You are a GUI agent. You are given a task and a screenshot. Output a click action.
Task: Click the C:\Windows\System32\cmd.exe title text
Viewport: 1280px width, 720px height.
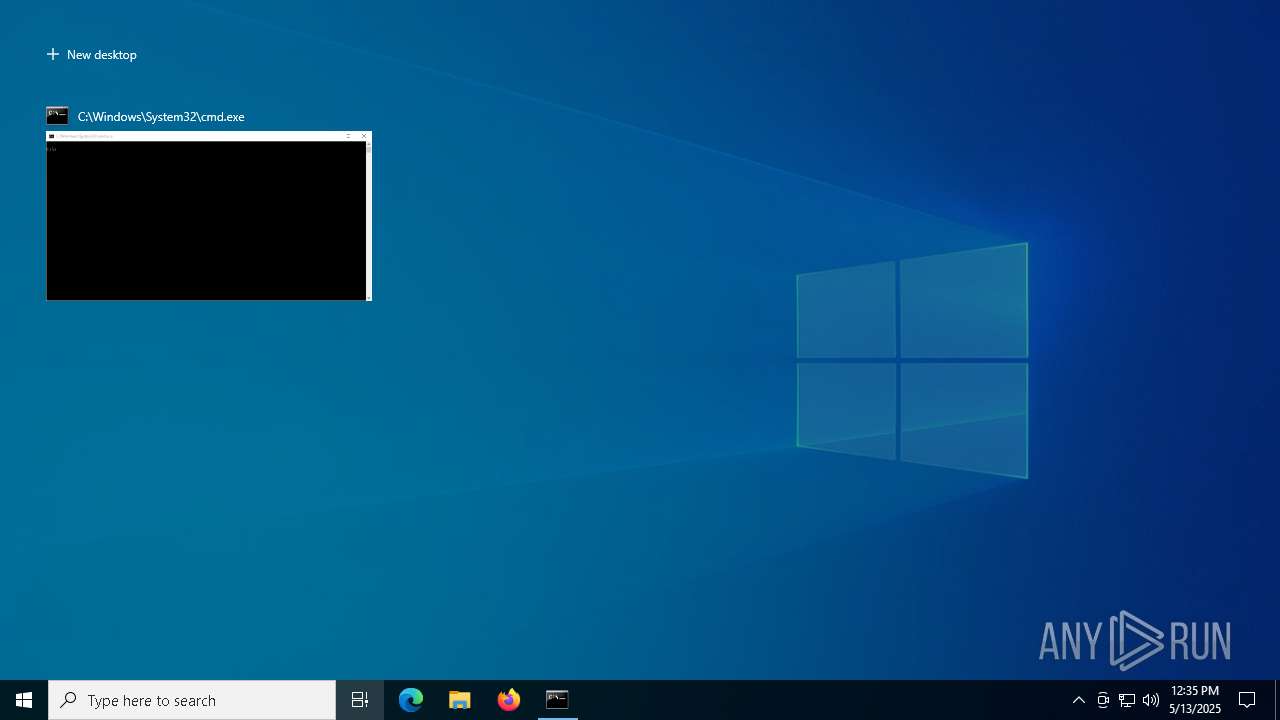pos(161,117)
